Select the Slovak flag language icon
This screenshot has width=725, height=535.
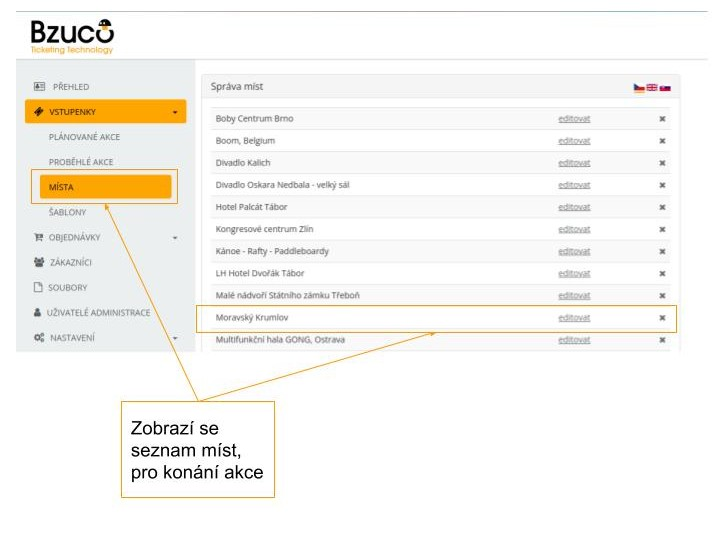point(665,88)
